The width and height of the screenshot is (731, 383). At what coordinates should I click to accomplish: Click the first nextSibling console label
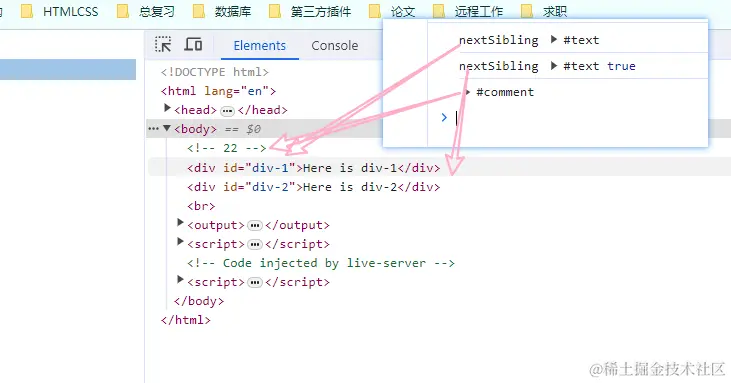tap(499, 40)
